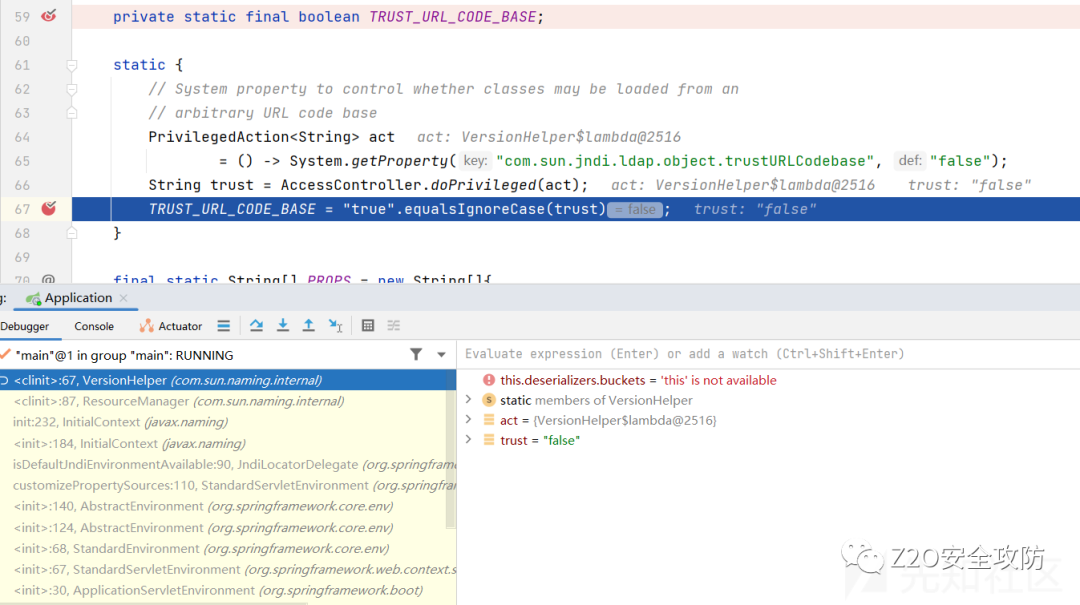Click the trust variable icon
The image size is (1080, 605).
(x=488, y=440)
